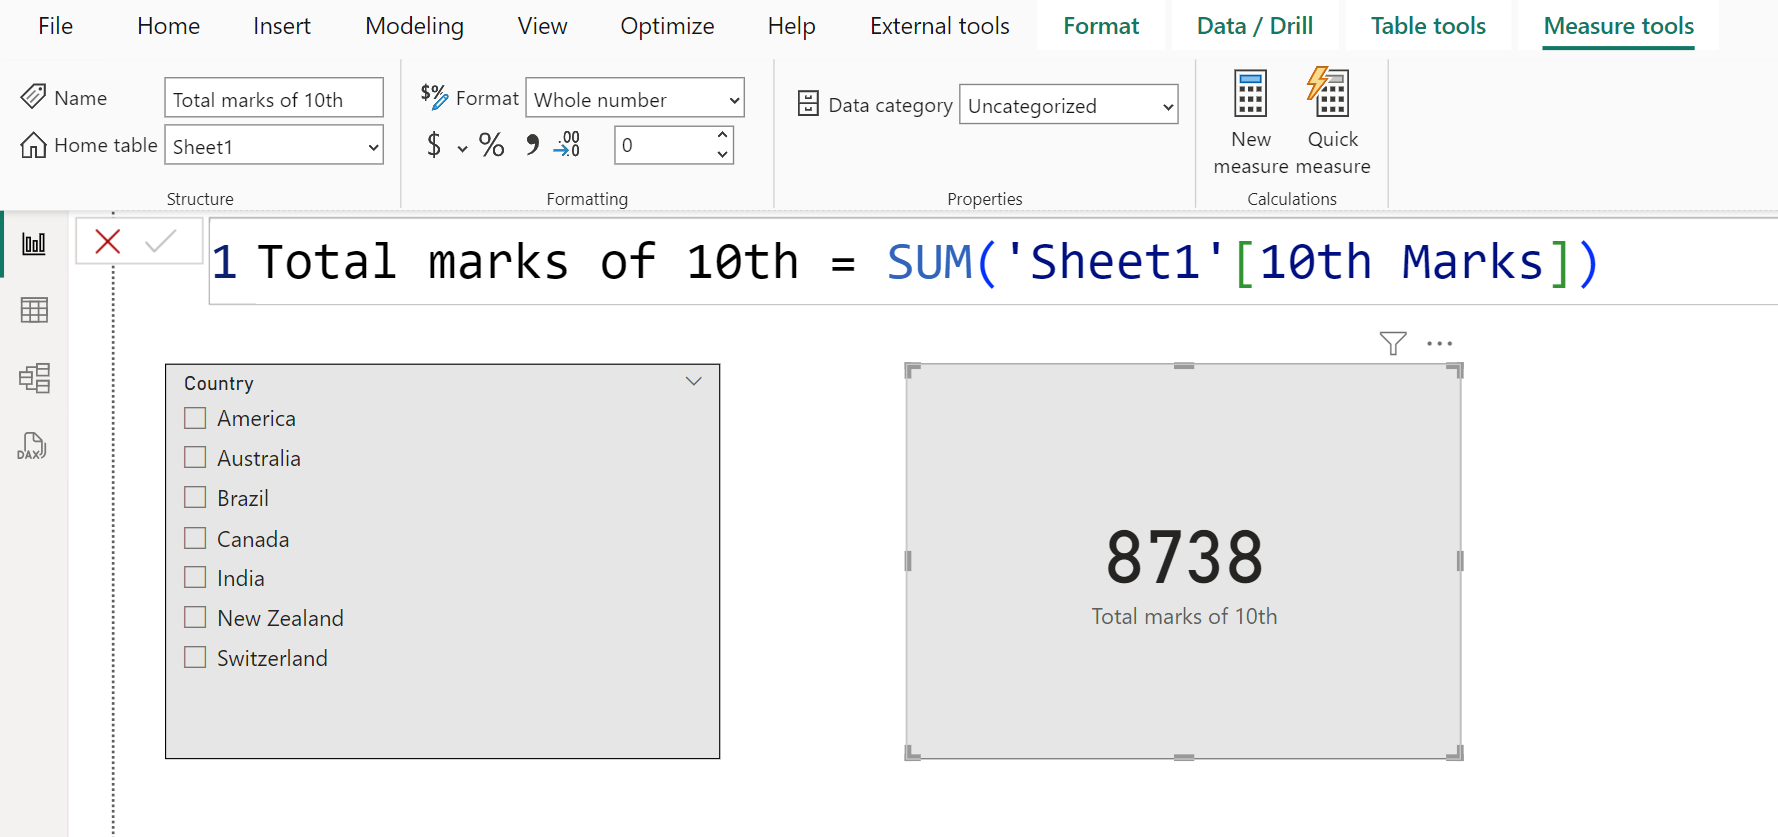Apply percentage format to measure
The height and width of the screenshot is (837, 1778).
(491, 146)
